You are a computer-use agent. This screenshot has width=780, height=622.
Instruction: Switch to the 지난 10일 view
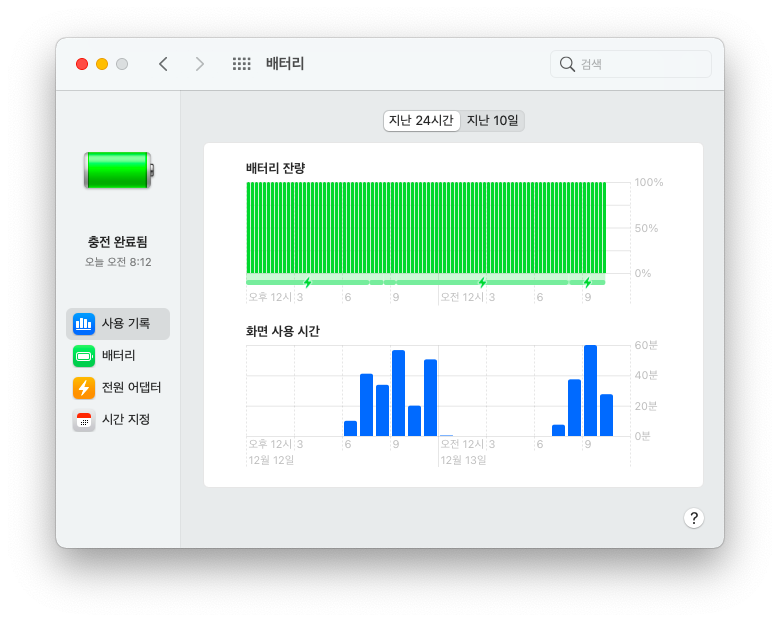tap(493, 121)
